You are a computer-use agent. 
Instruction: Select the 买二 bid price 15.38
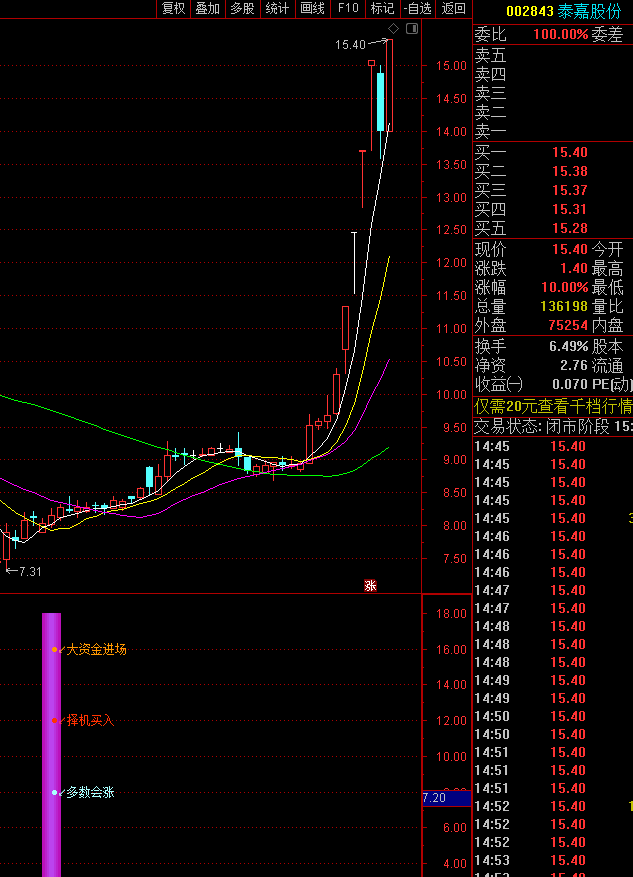point(570,171)
